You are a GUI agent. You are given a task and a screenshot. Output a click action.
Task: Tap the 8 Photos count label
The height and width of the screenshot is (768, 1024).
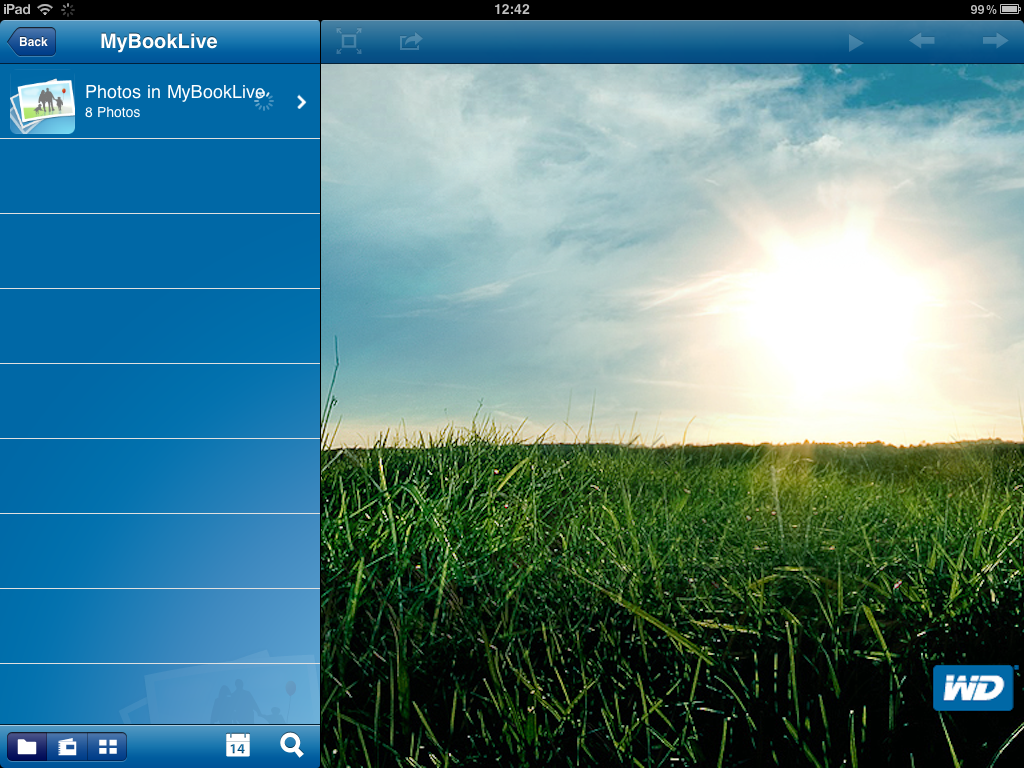pos(112,112)
